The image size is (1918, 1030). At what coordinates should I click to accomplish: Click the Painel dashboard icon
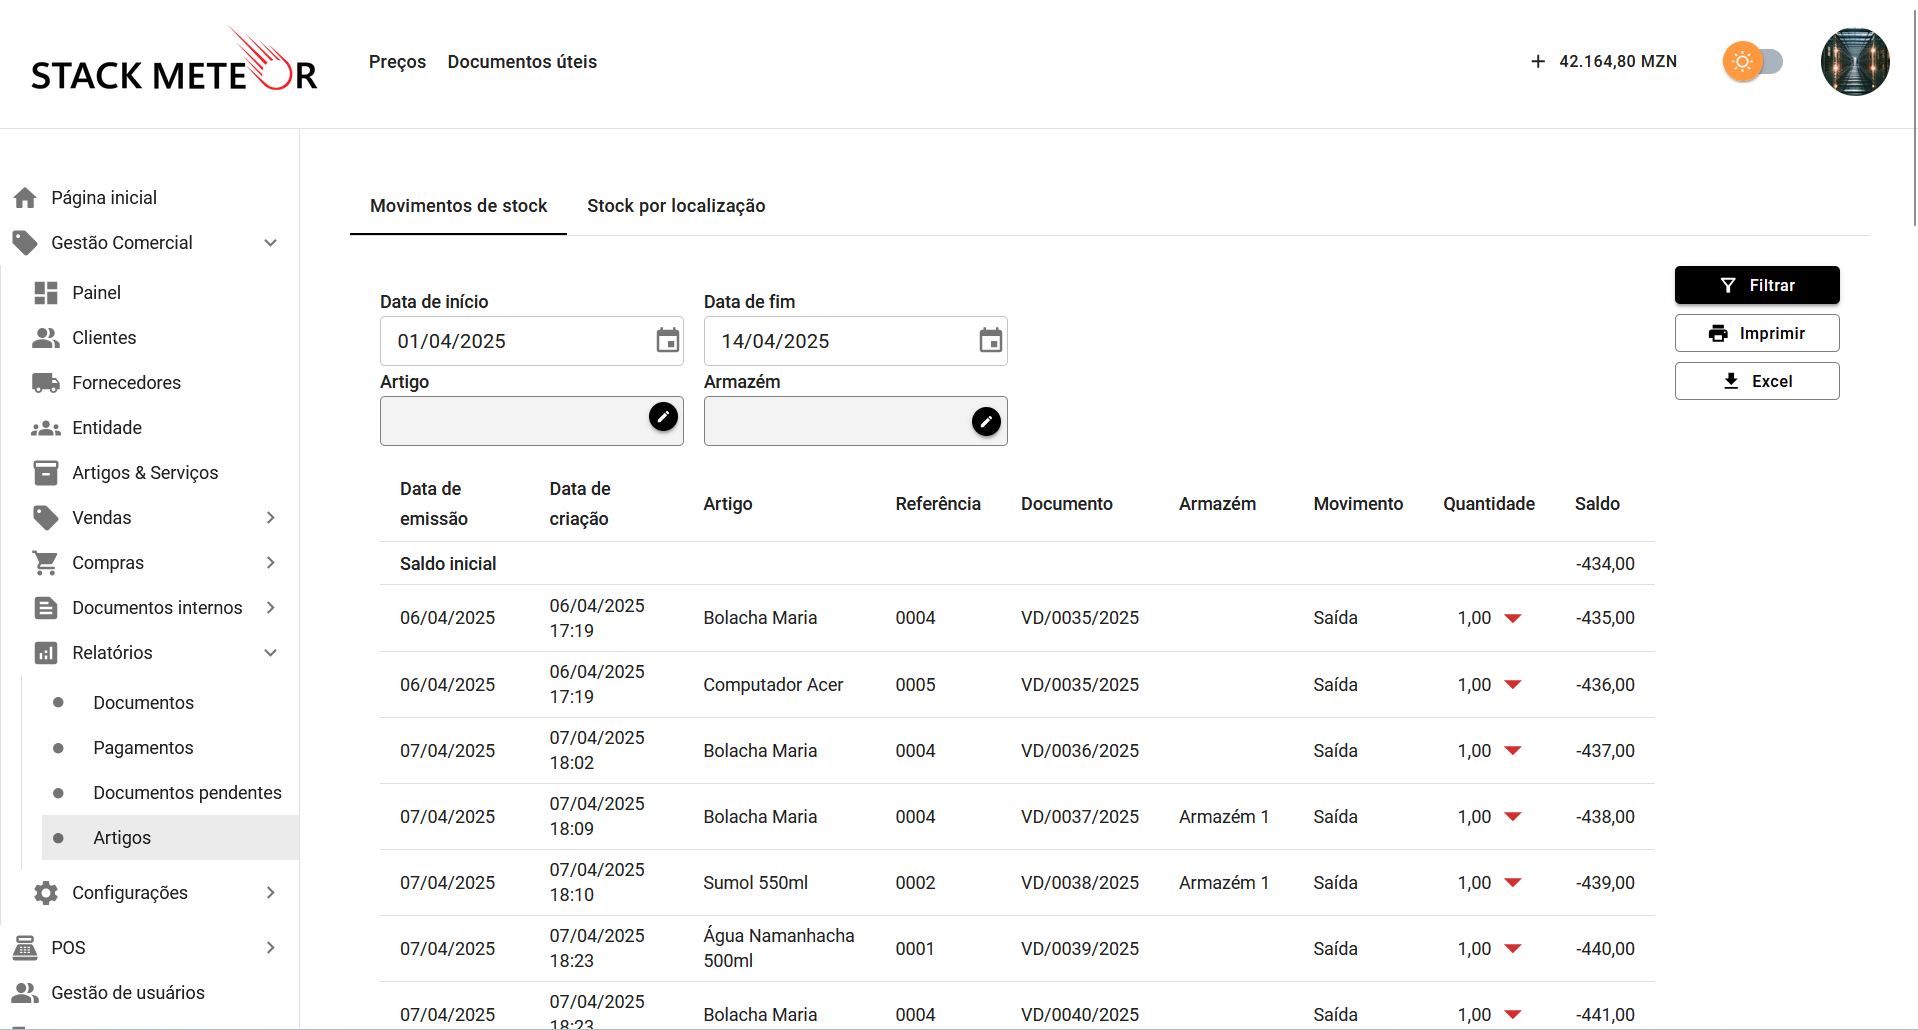tap(46, 293)
